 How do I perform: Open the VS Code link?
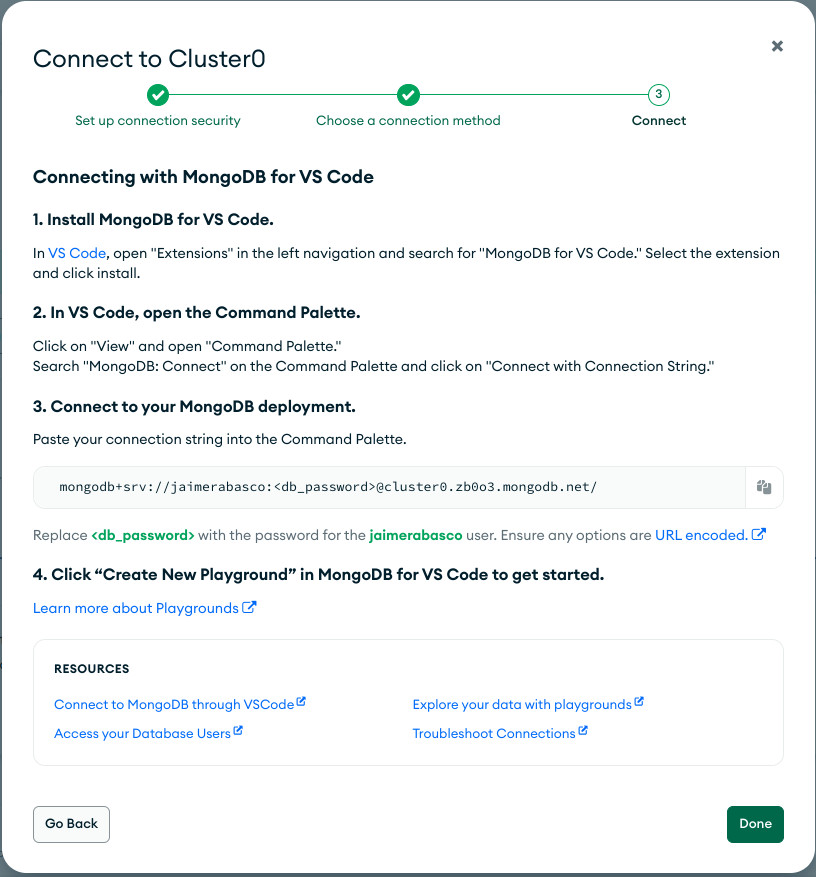pyautogui.click(x=77, y=253)
